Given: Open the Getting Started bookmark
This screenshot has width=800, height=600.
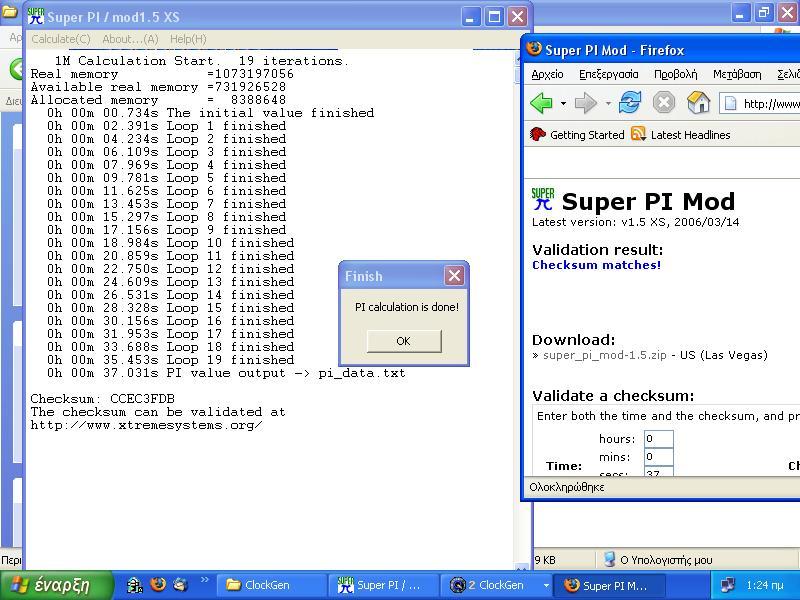Looking at the screenshot, I should (x=577, y=135).
